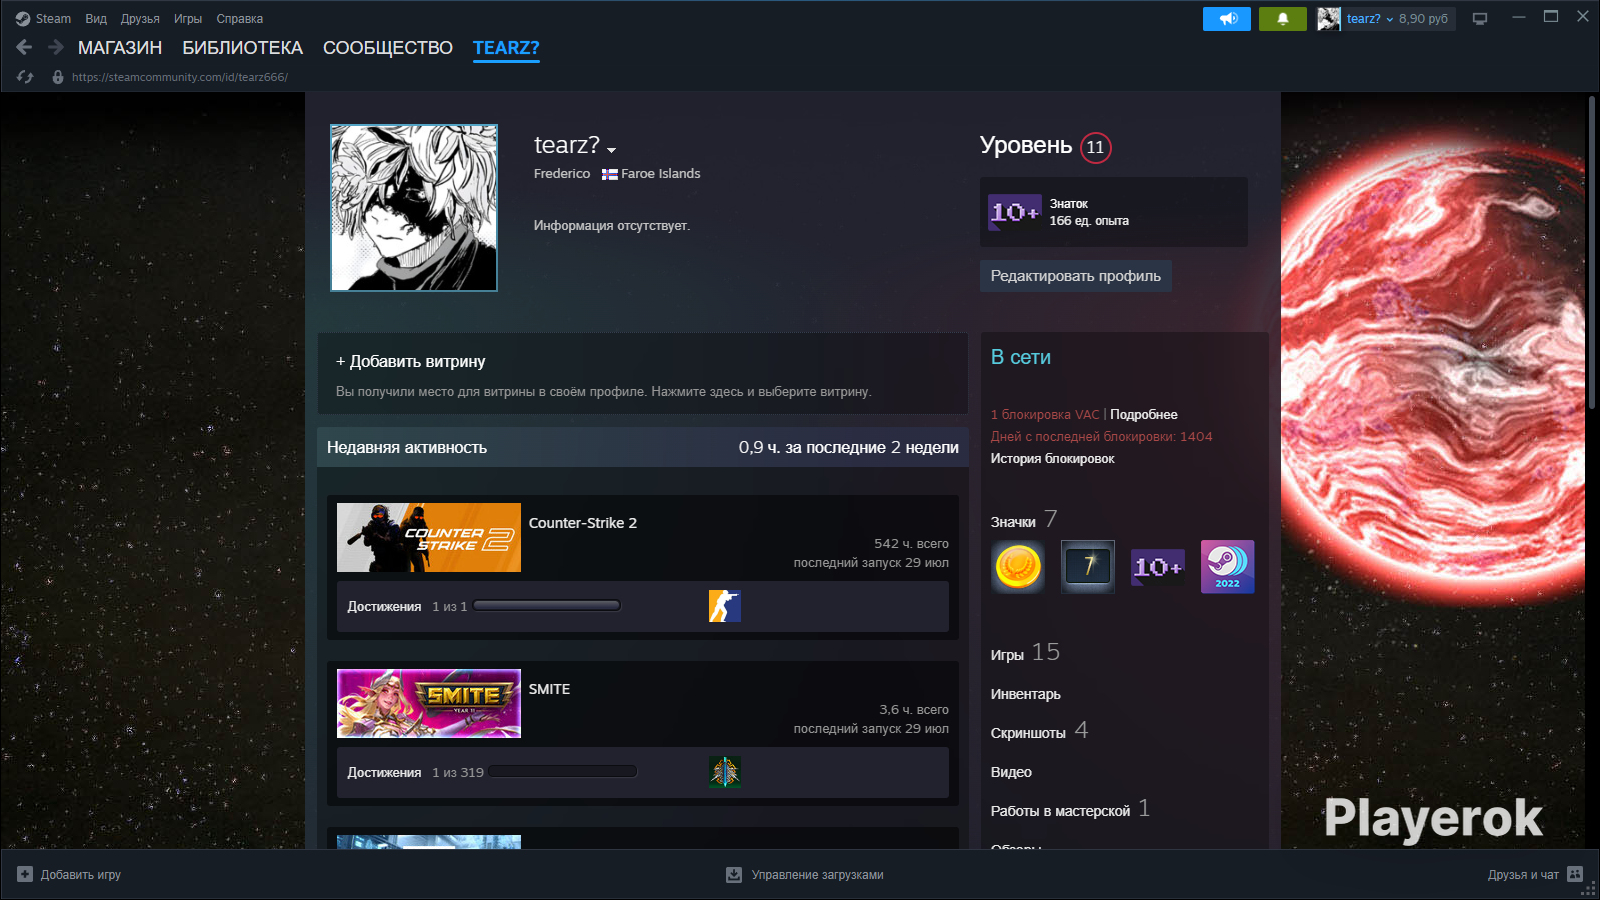Click the SMITE achievements progress bar
1600x900 pixels.
click(563, 771)
